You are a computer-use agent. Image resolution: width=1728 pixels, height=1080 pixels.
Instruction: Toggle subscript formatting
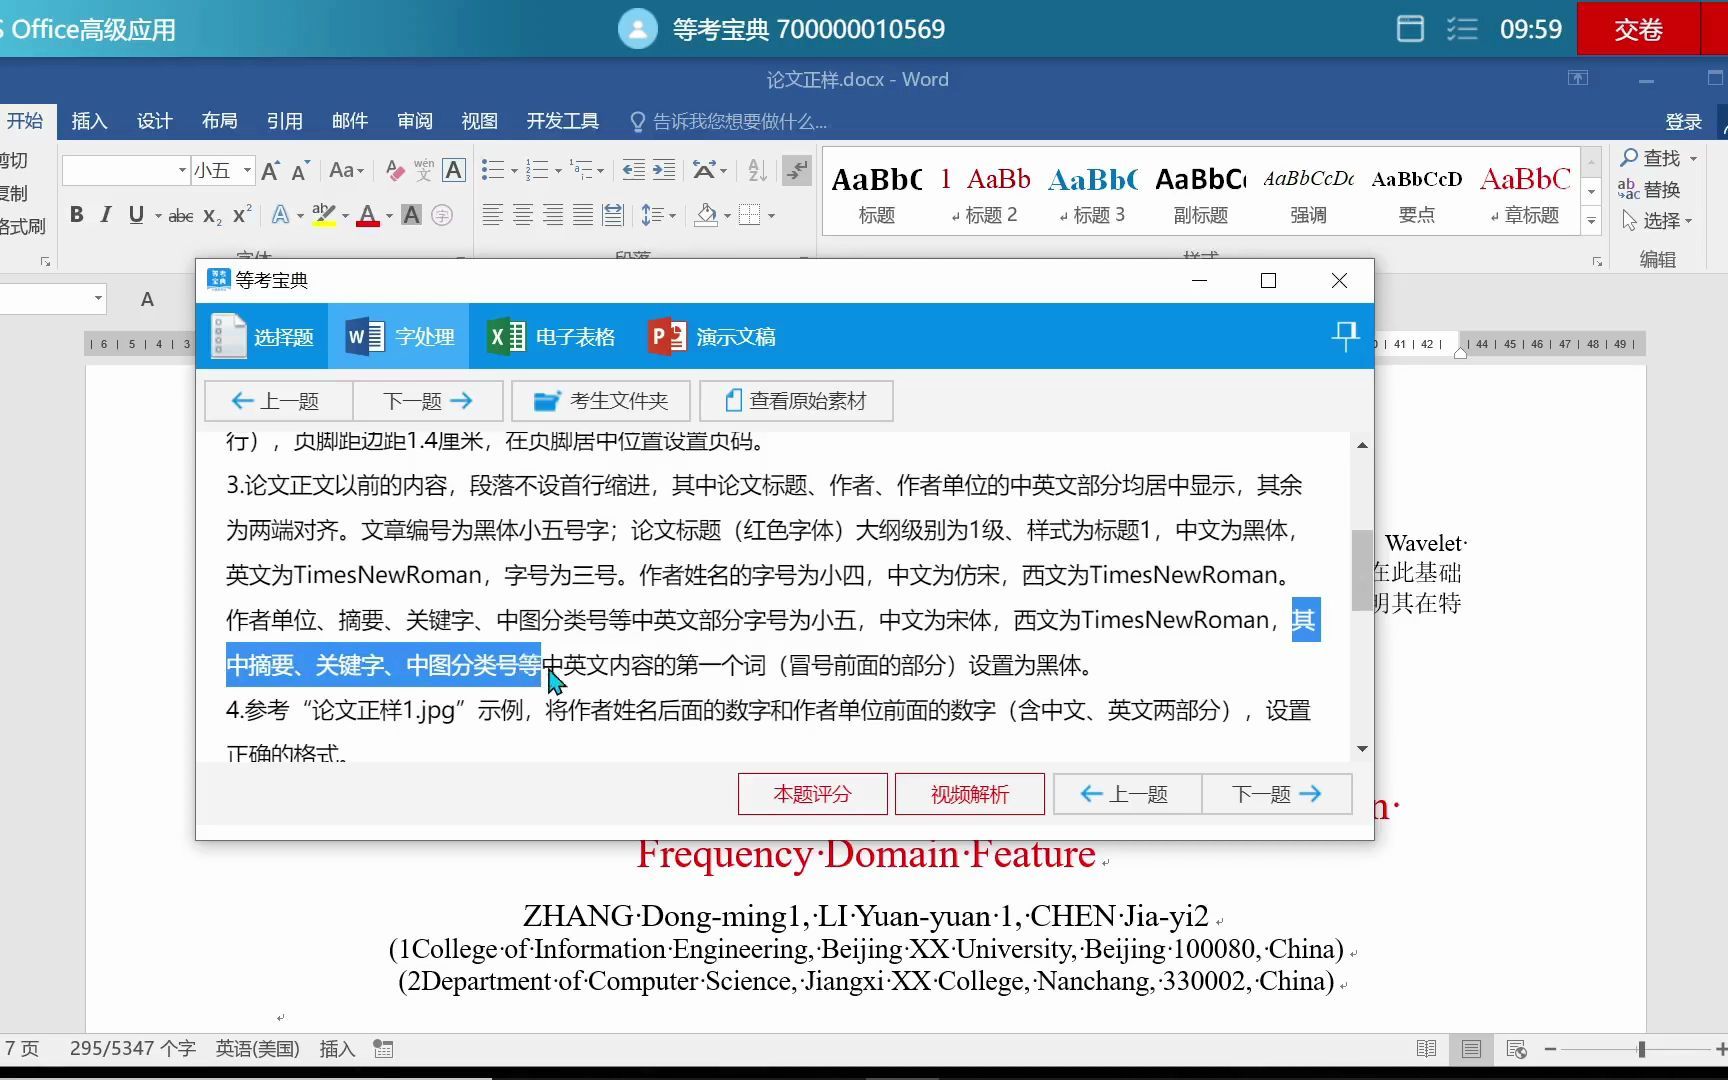click(x=212, y=215)
